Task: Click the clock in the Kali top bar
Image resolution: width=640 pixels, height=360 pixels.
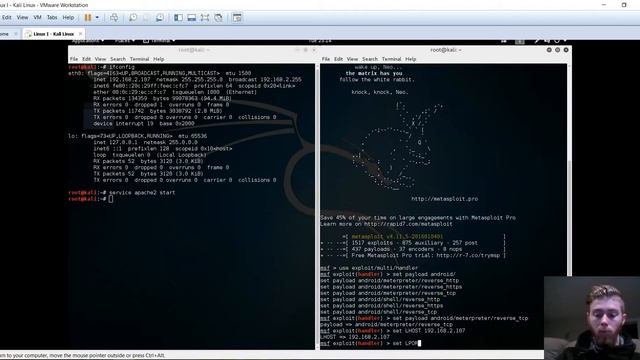Action: [320, 41]
